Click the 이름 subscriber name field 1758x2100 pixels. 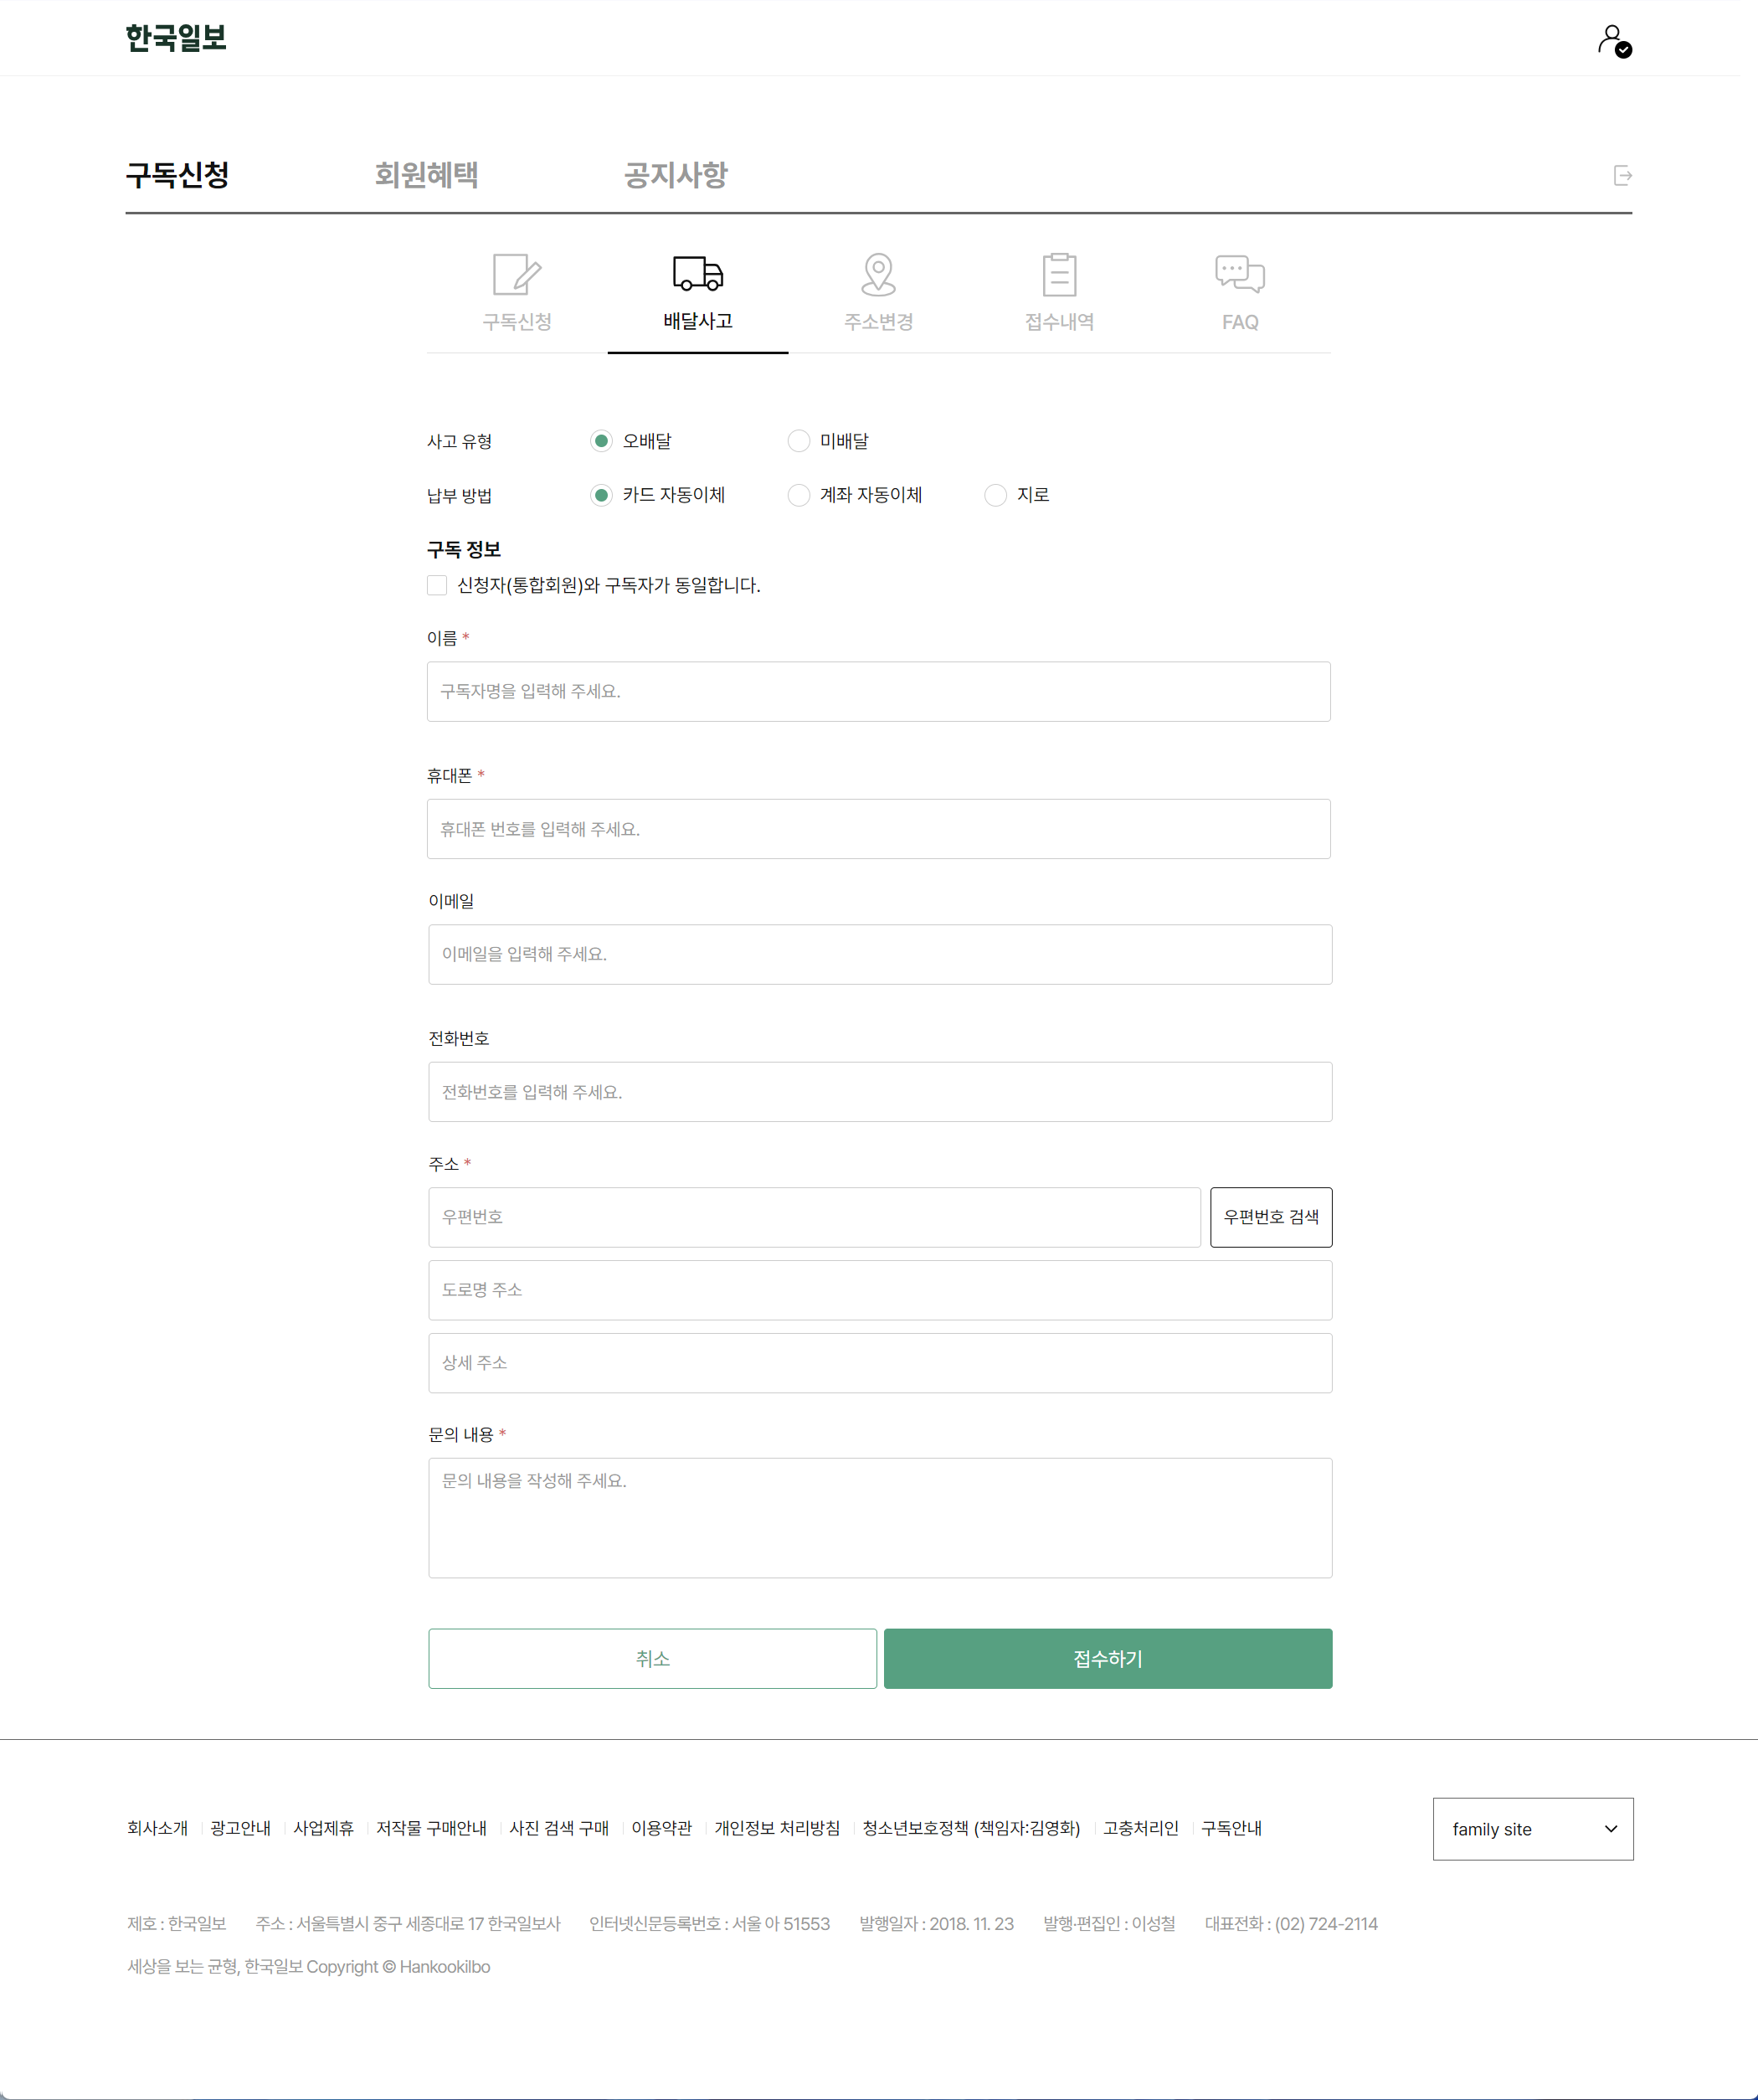click(x=878, y=691)
